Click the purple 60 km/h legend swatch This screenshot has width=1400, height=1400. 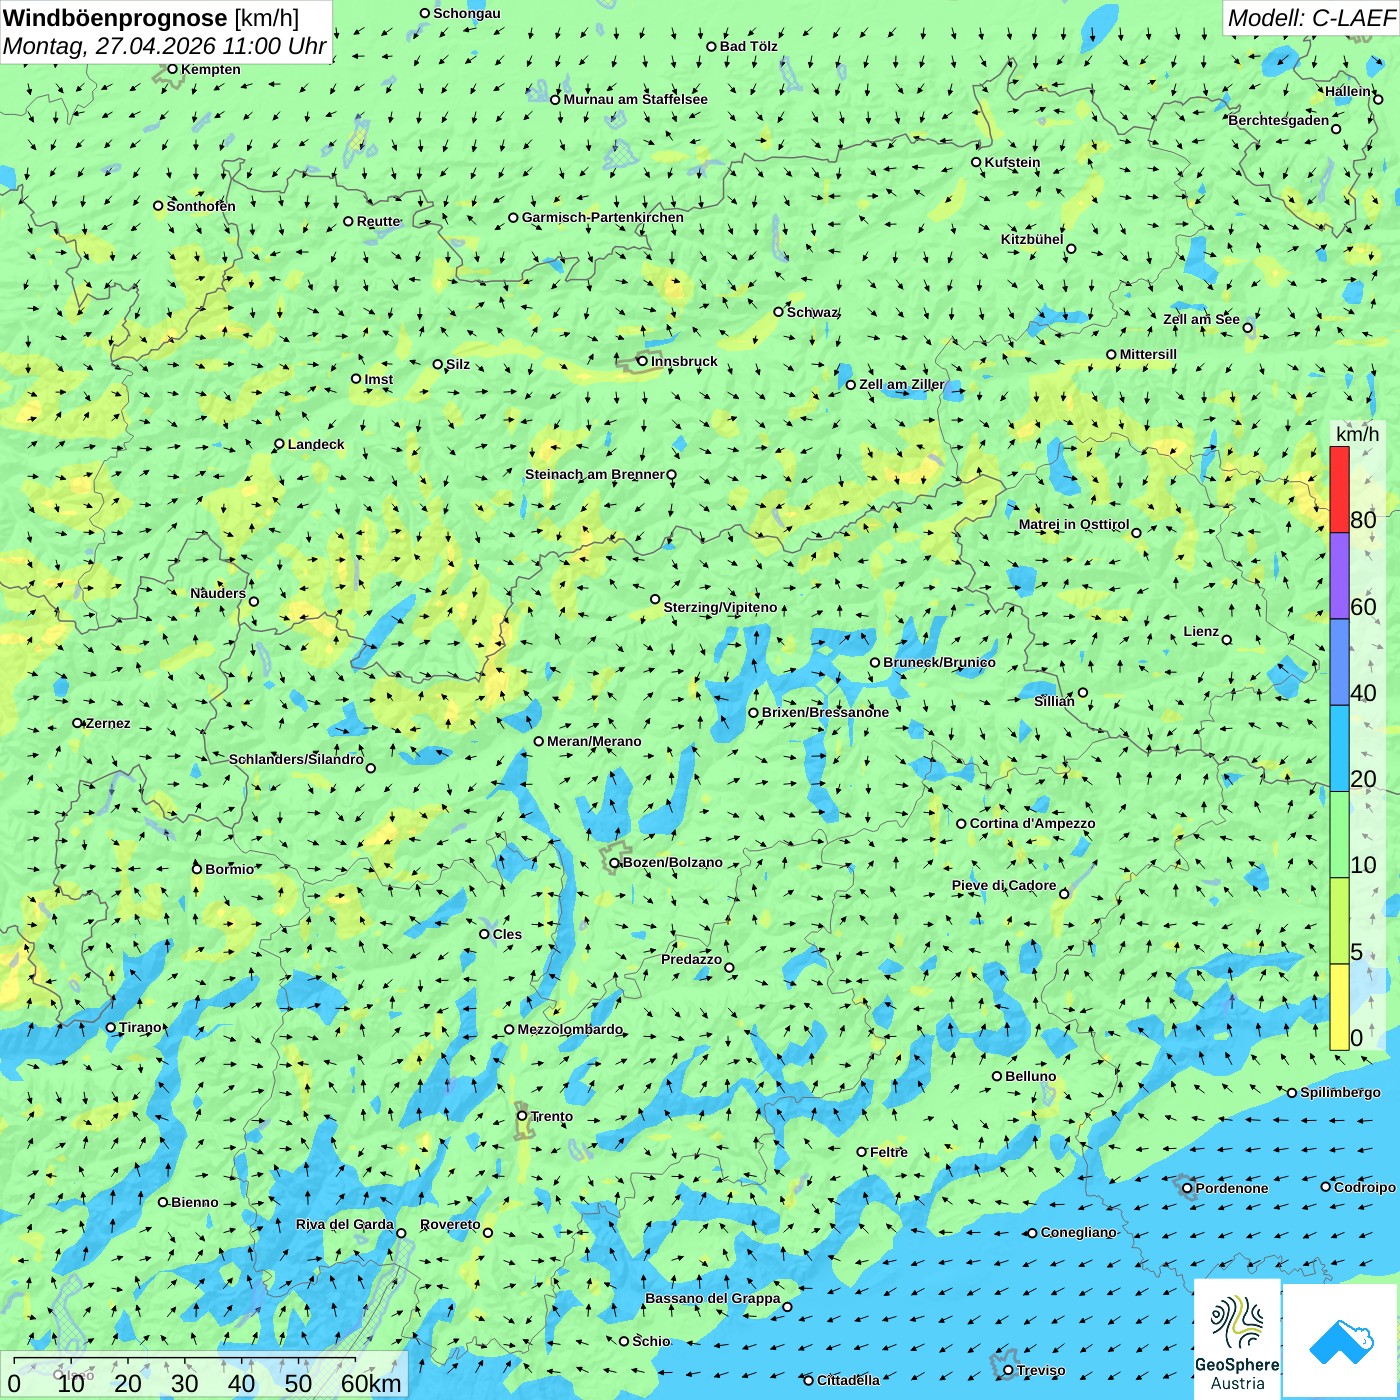click(x=1339, y=576)
